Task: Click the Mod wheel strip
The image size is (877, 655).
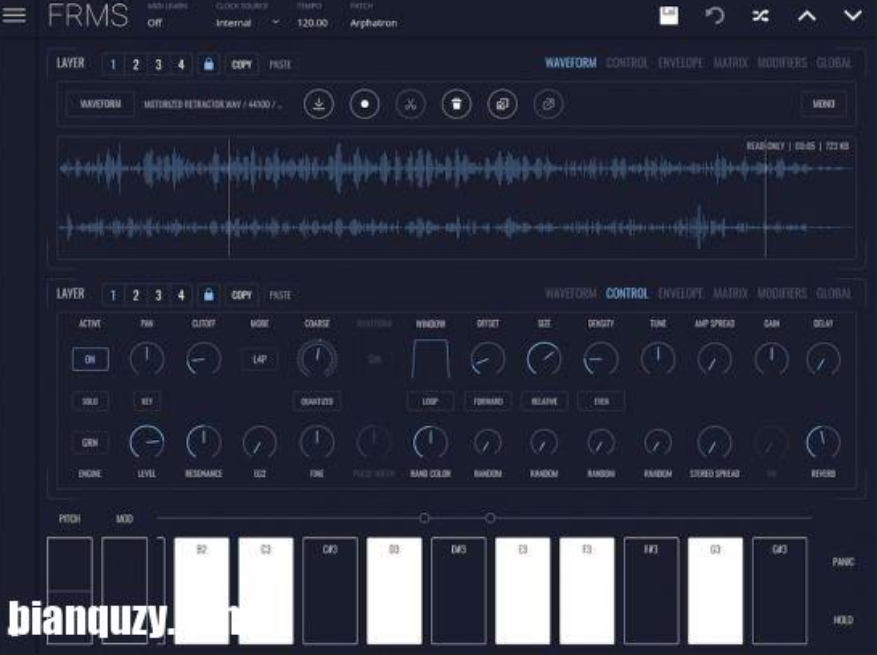Action: point(125,590)
